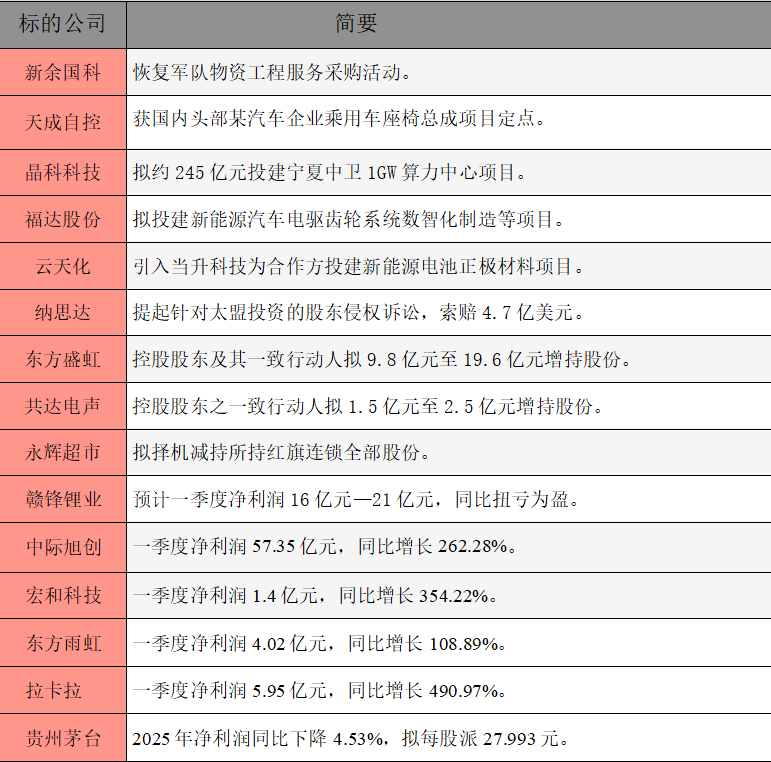Select summary 9.8亿元至19.6亿元增持股份
771x762 pixels.
coord(449,359)
